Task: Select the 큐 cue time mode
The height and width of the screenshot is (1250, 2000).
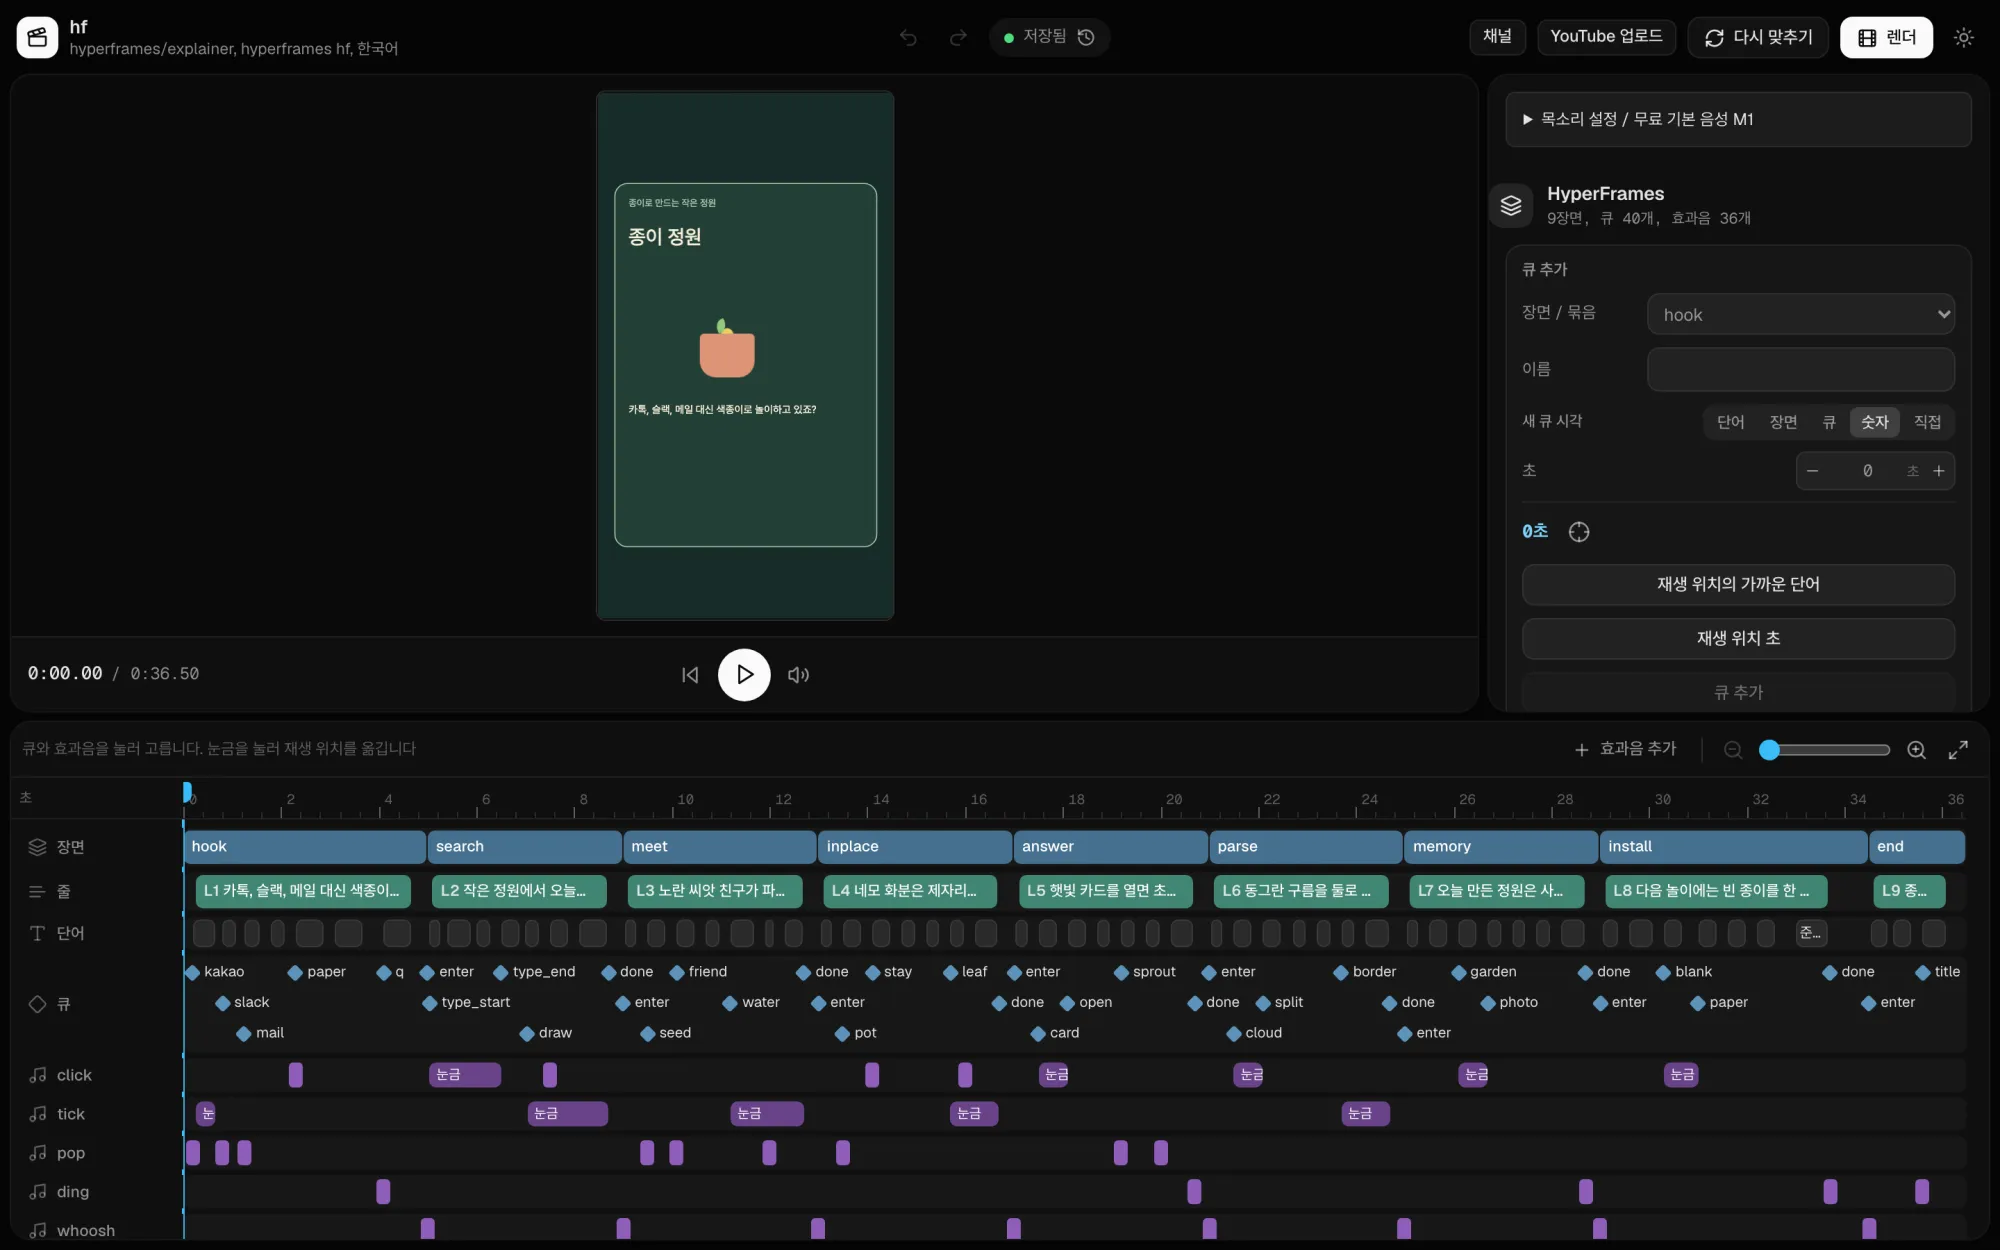Action: [x=1829, y=422]
